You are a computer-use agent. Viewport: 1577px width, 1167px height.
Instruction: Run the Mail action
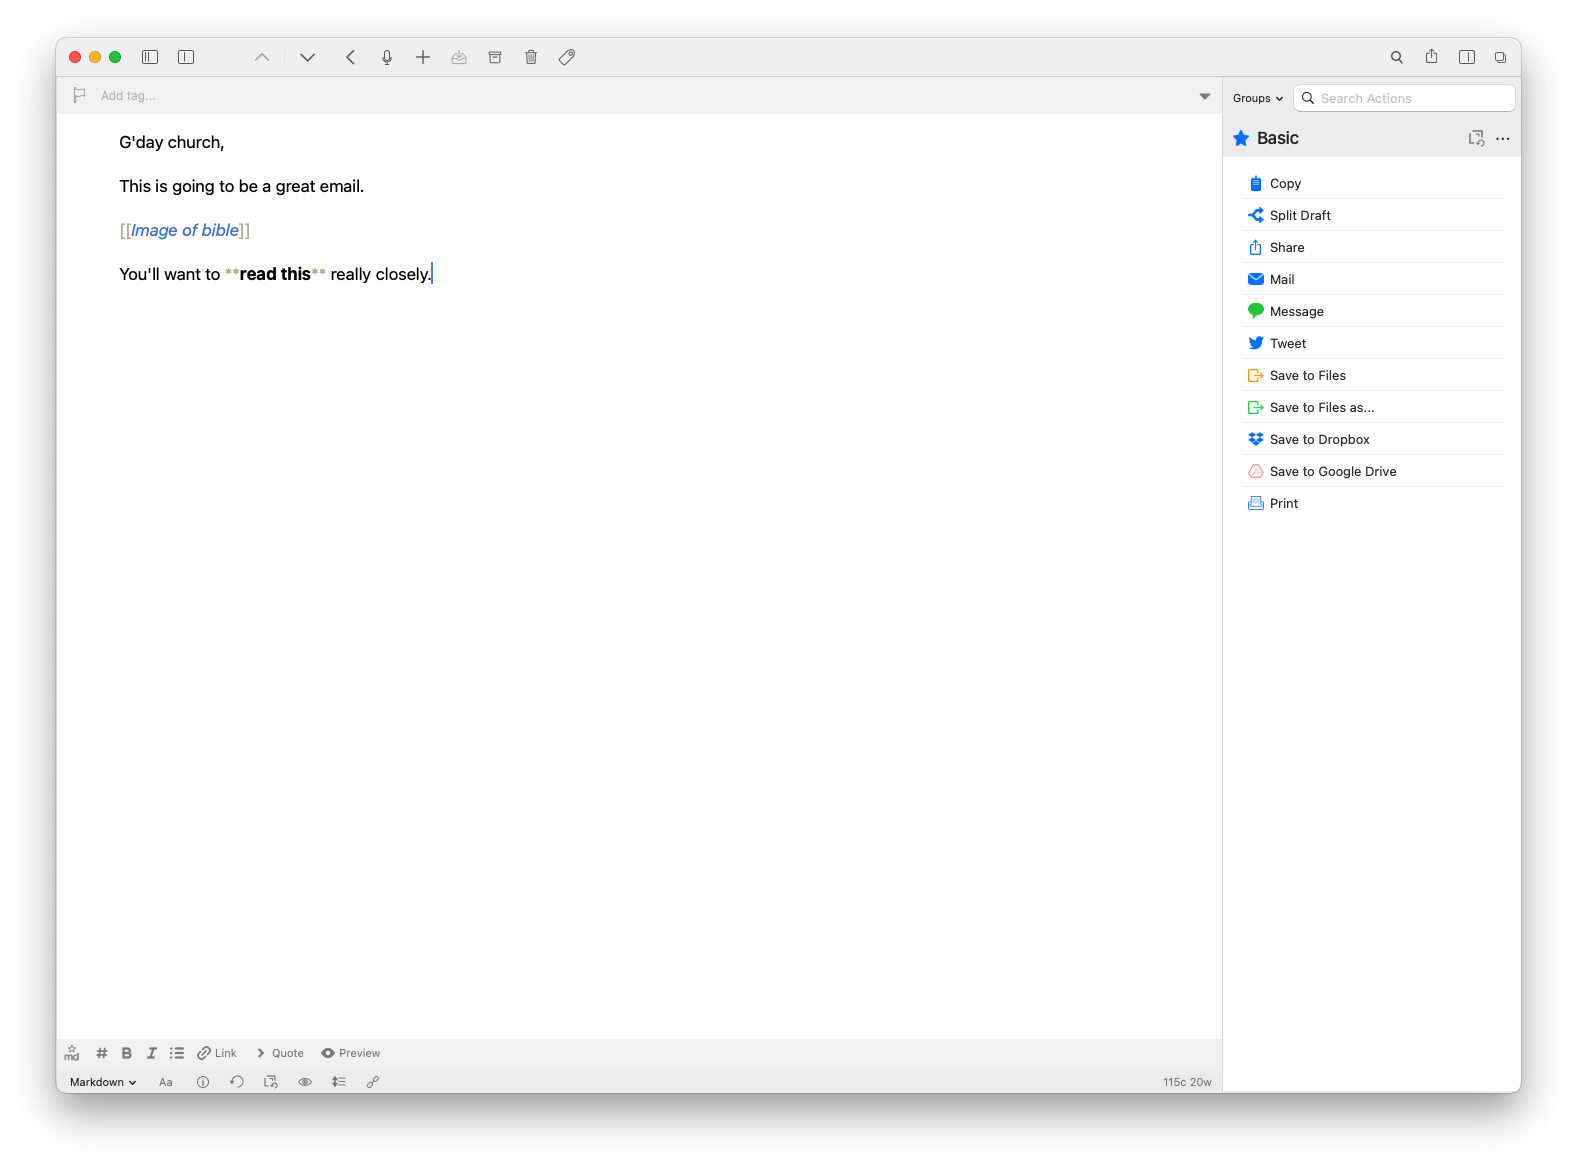[1373, 279]
